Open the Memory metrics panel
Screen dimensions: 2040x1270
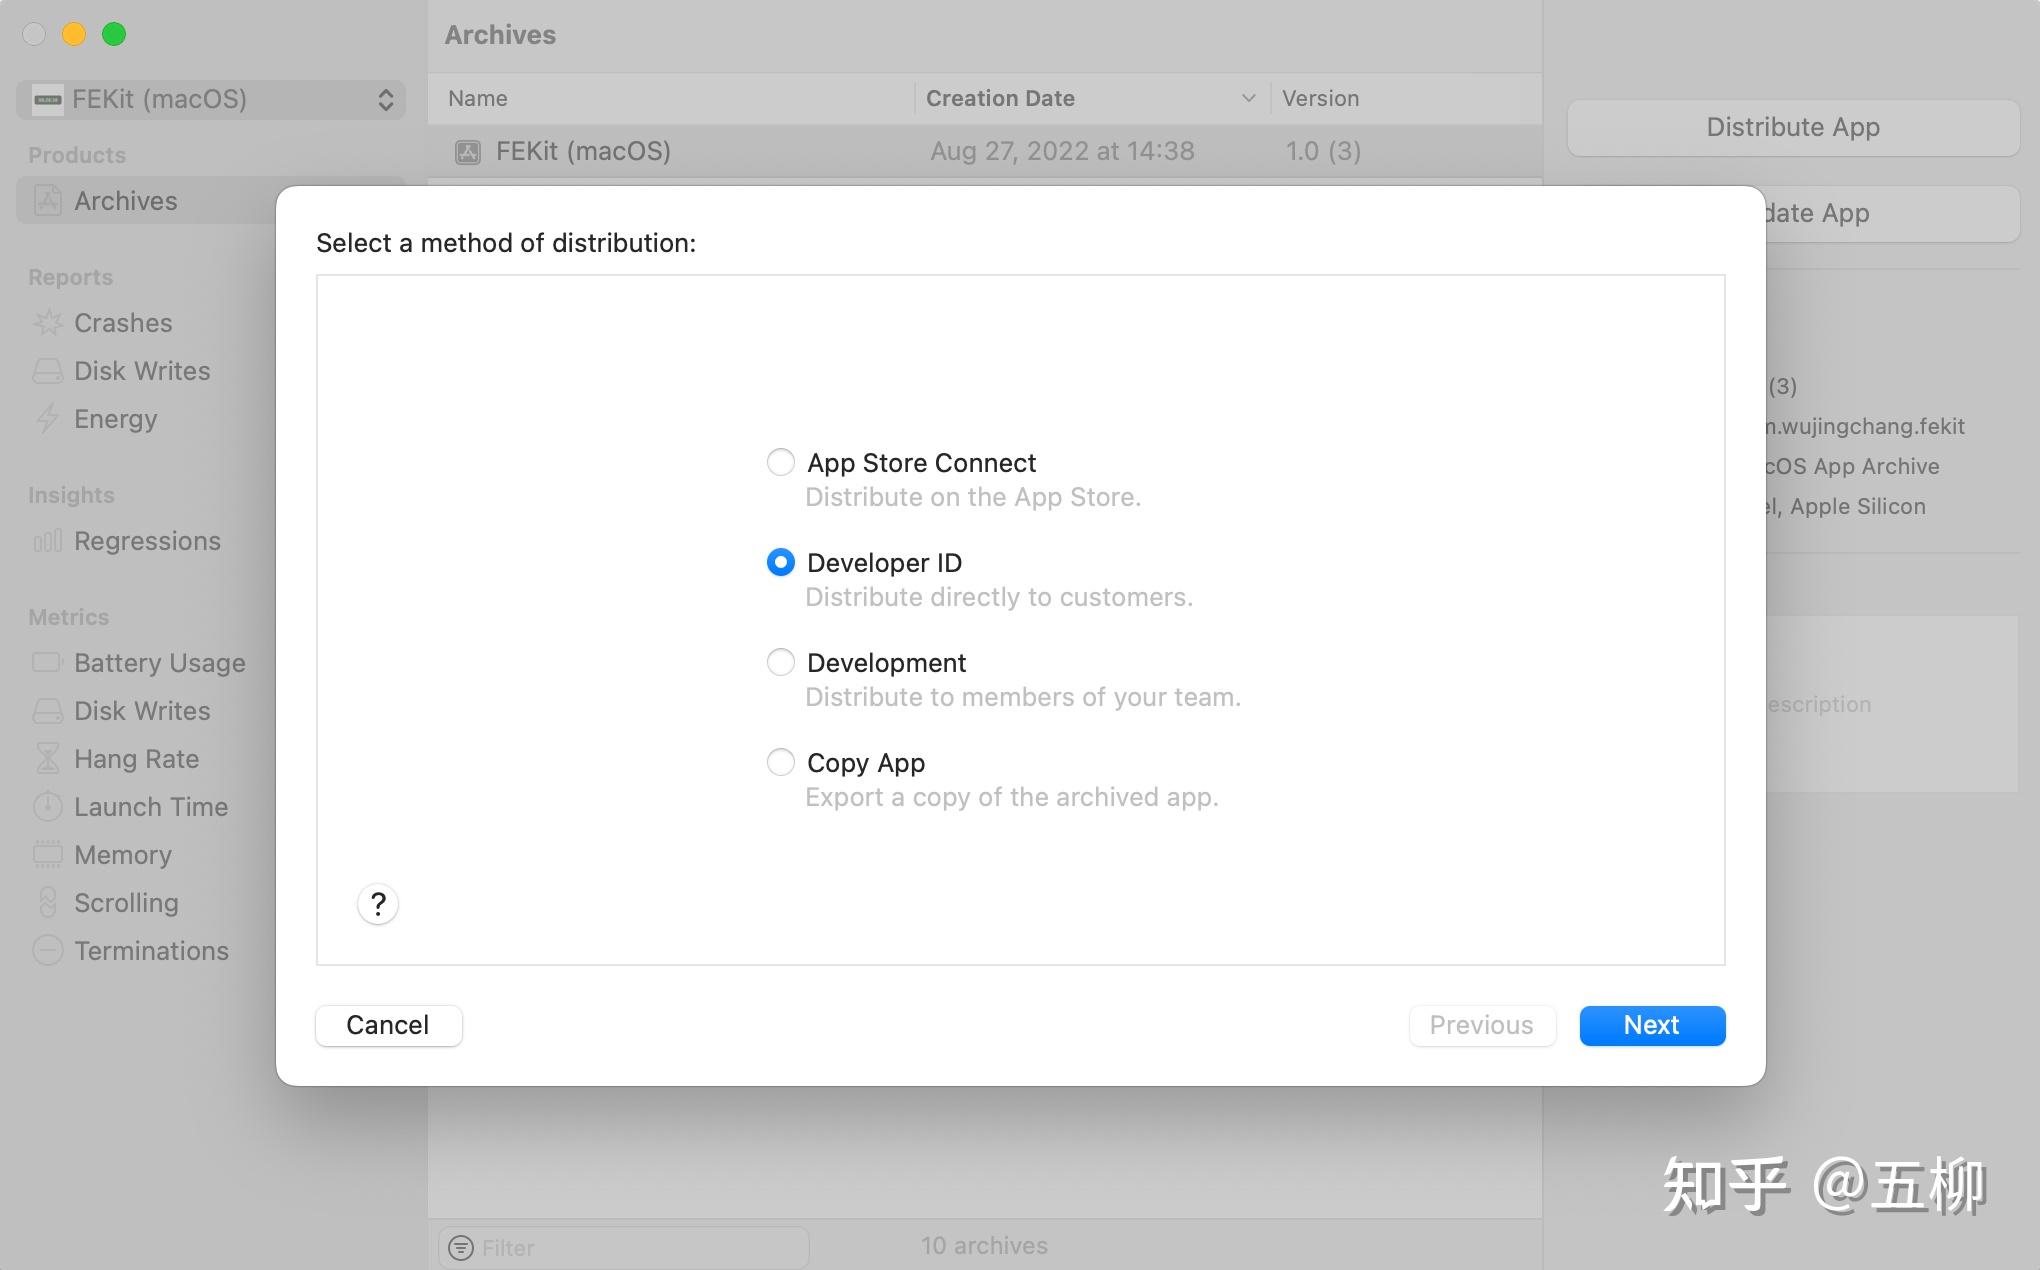pyautogui.click(x=122, y=855)
